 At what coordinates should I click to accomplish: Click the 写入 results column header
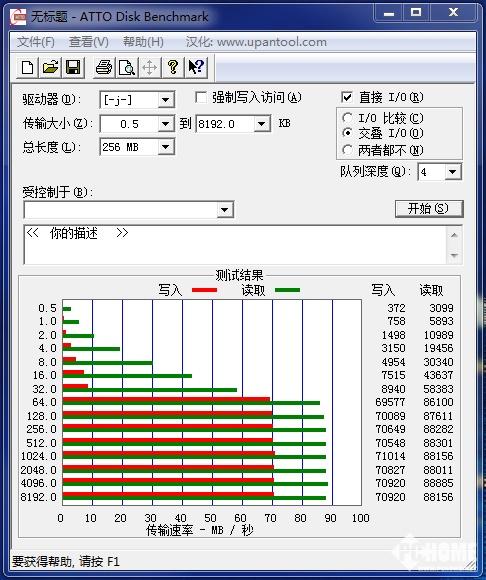(x=383, y=291)
